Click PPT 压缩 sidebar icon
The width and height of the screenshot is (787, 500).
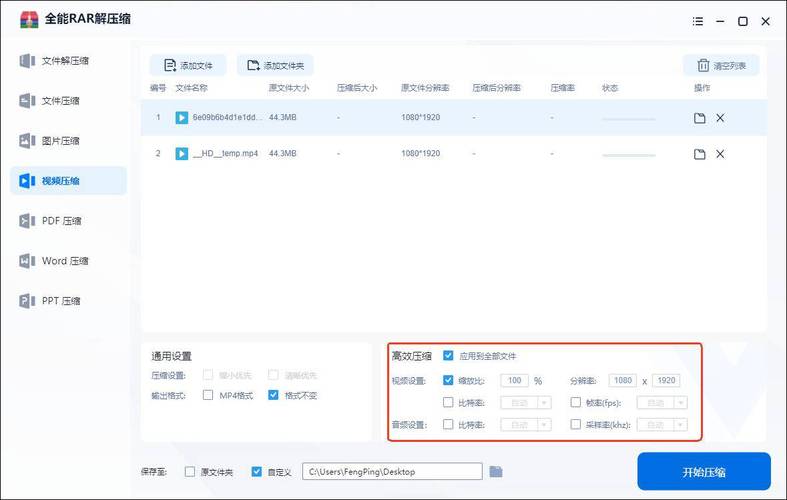point(27,301)
